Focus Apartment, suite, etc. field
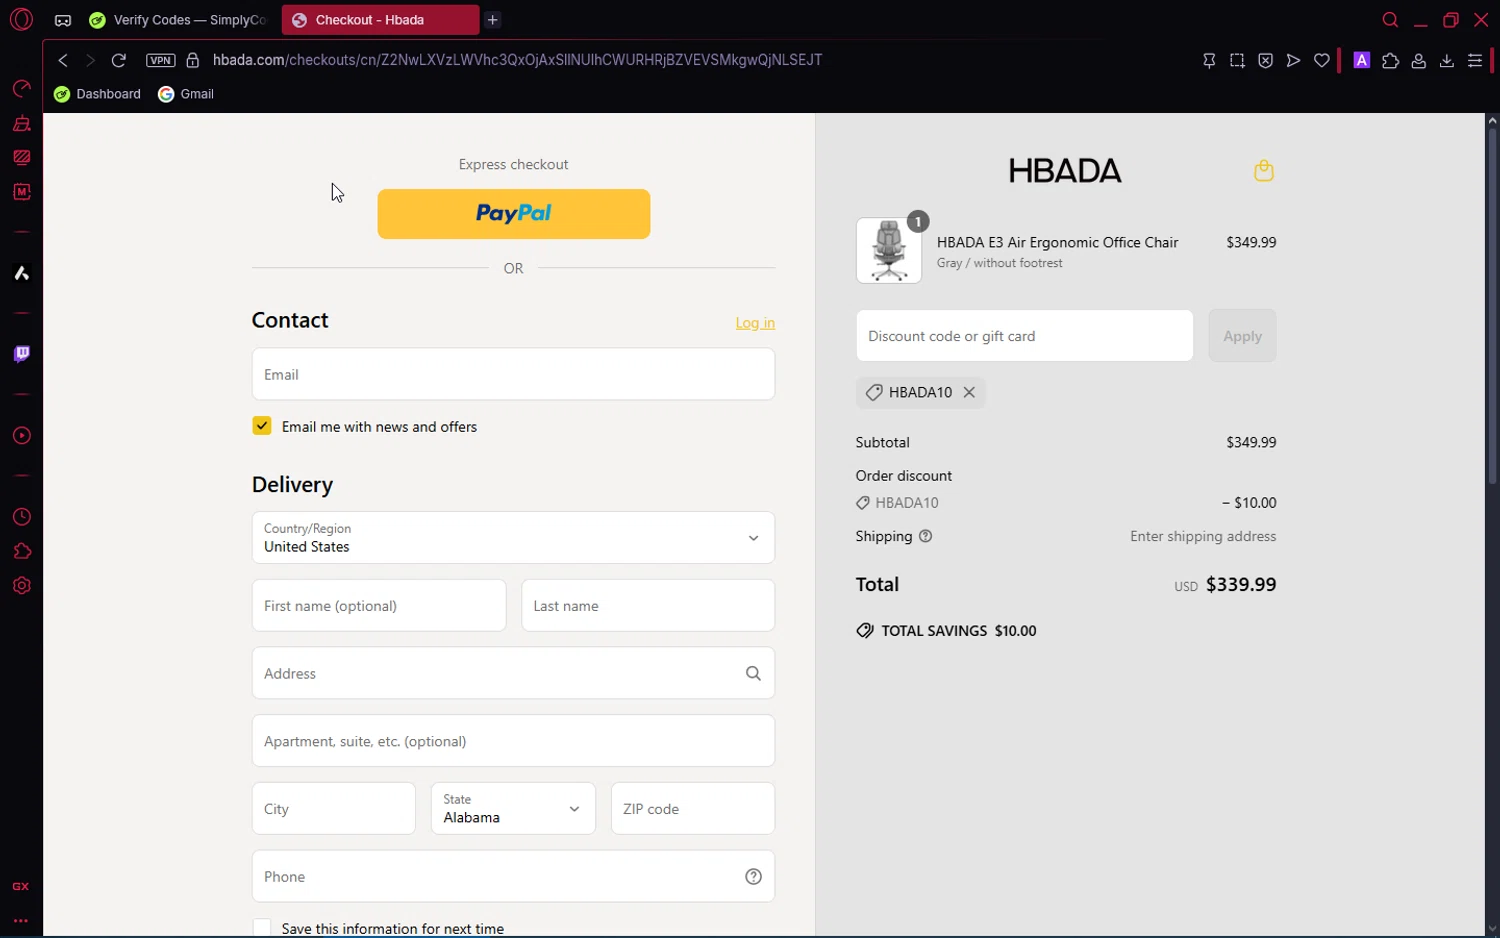 (x=513, y=741)
